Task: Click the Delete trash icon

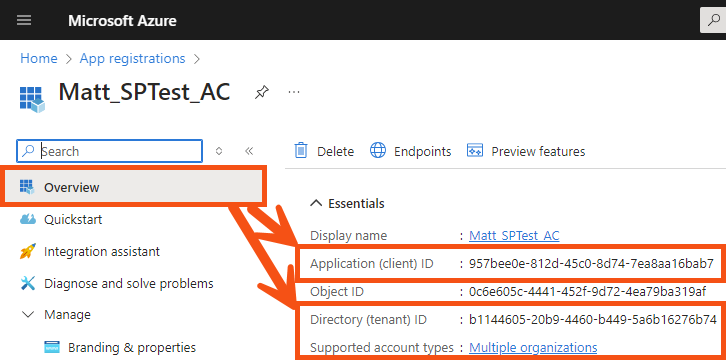Action: 301,151
